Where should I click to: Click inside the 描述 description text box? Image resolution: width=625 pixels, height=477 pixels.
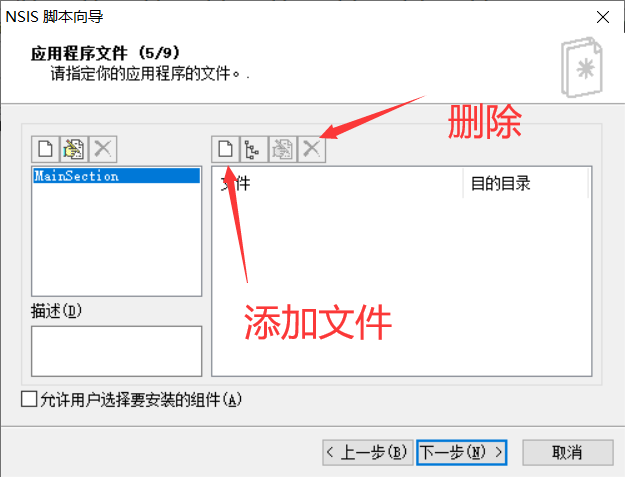[116, 351]
